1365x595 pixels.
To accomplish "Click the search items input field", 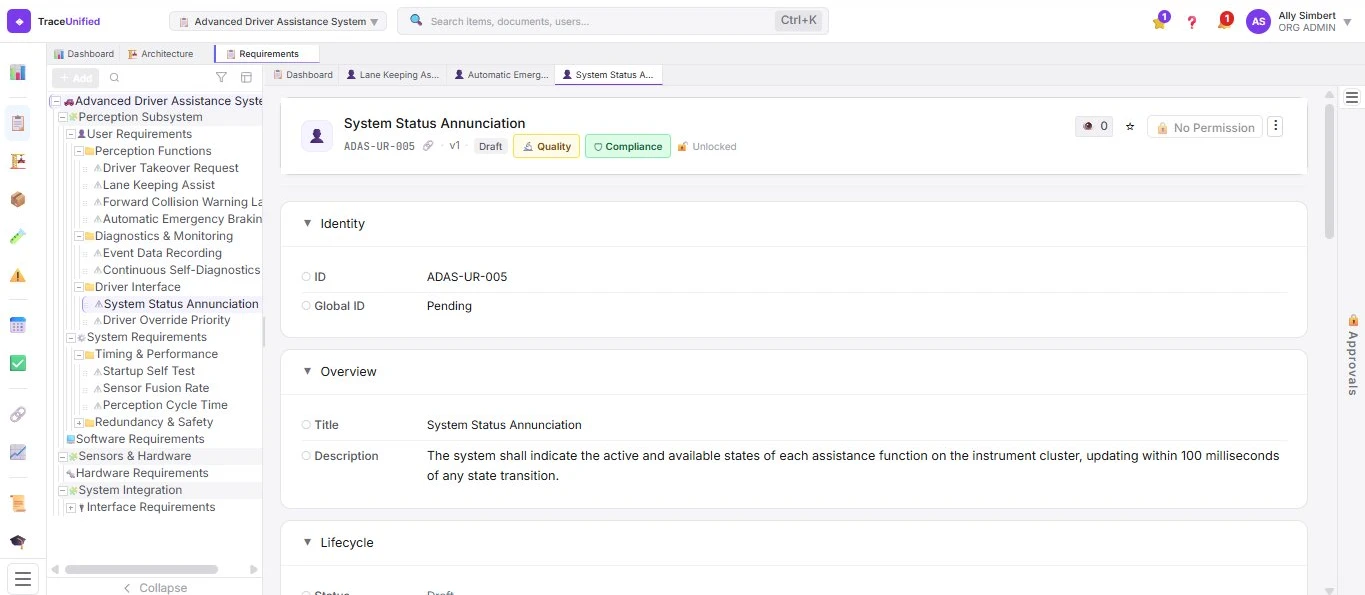I will (x=612, y=21).
